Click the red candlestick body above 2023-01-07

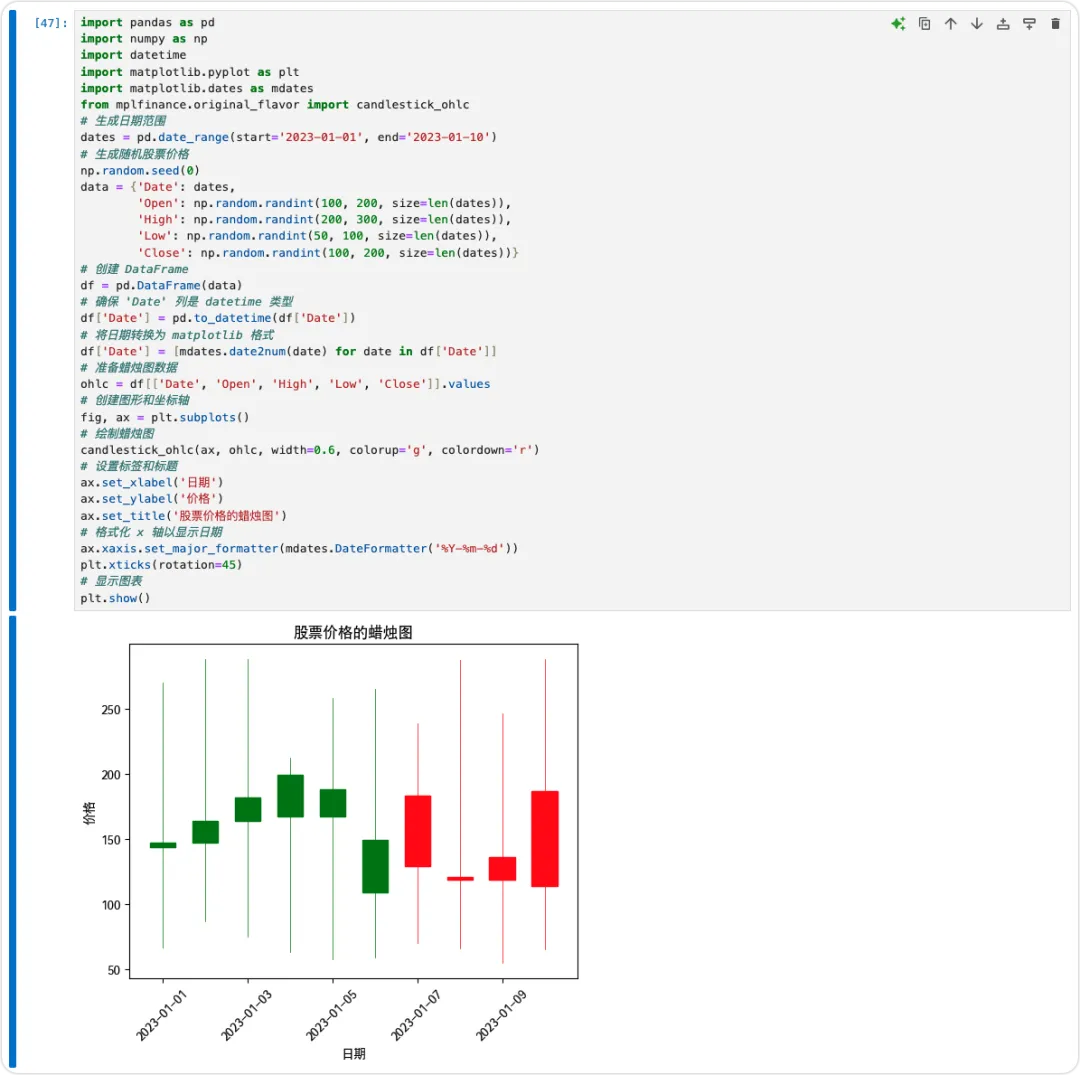(418, 831)
